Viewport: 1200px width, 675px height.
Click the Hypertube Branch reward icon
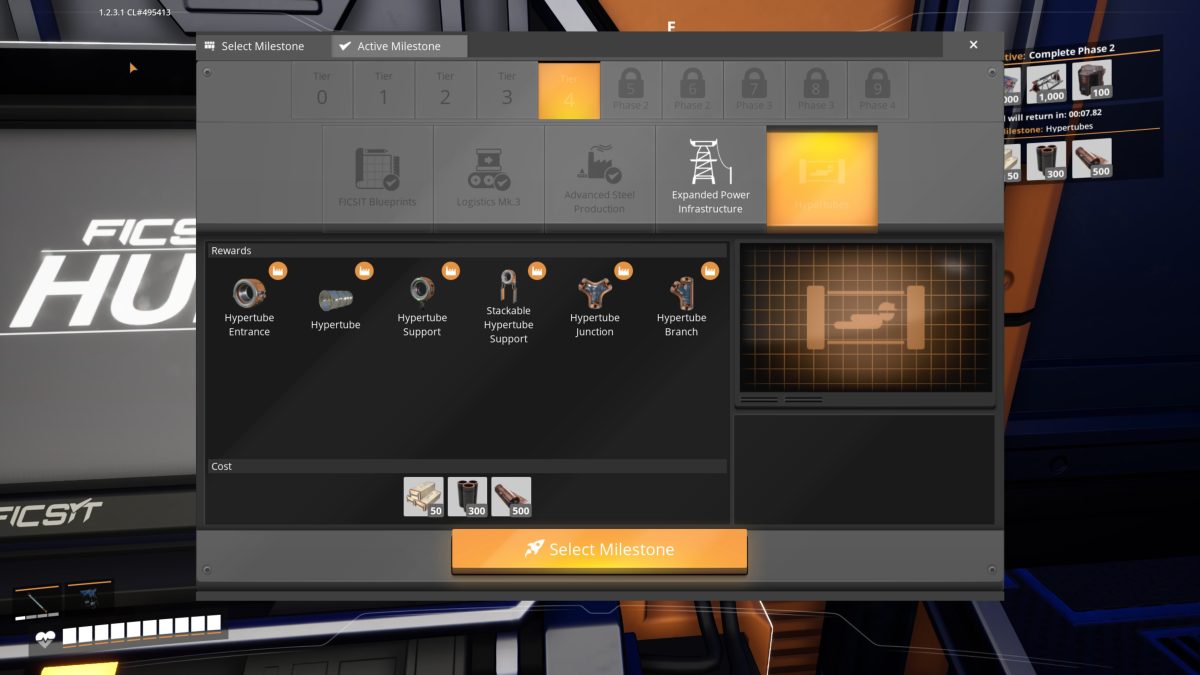click(681, 293)
